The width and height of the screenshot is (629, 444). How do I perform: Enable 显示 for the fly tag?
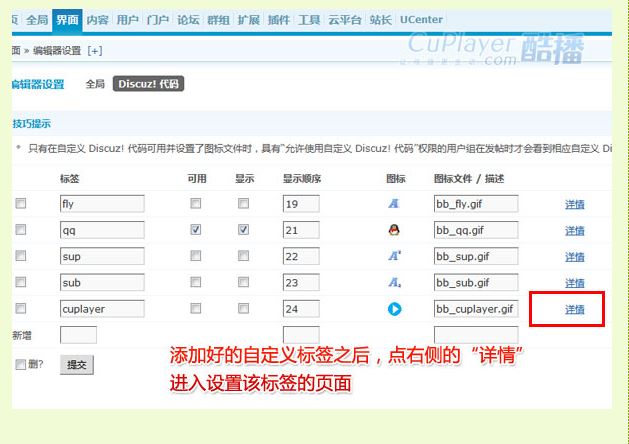(243, 203)
